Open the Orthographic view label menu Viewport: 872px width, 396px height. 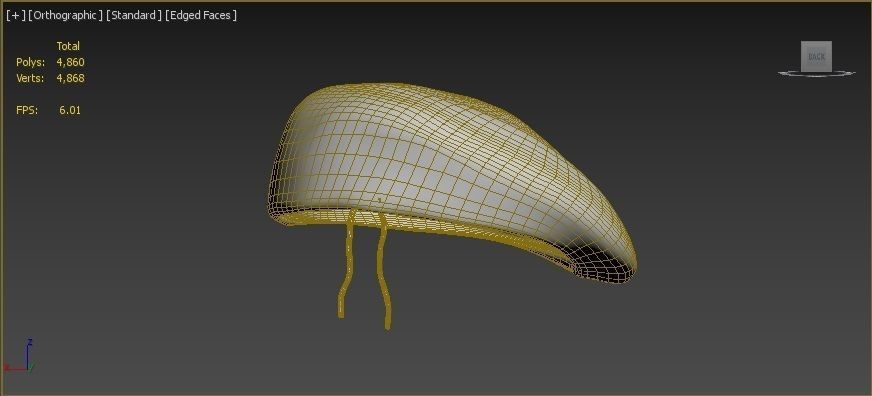[x=65, y=16]
